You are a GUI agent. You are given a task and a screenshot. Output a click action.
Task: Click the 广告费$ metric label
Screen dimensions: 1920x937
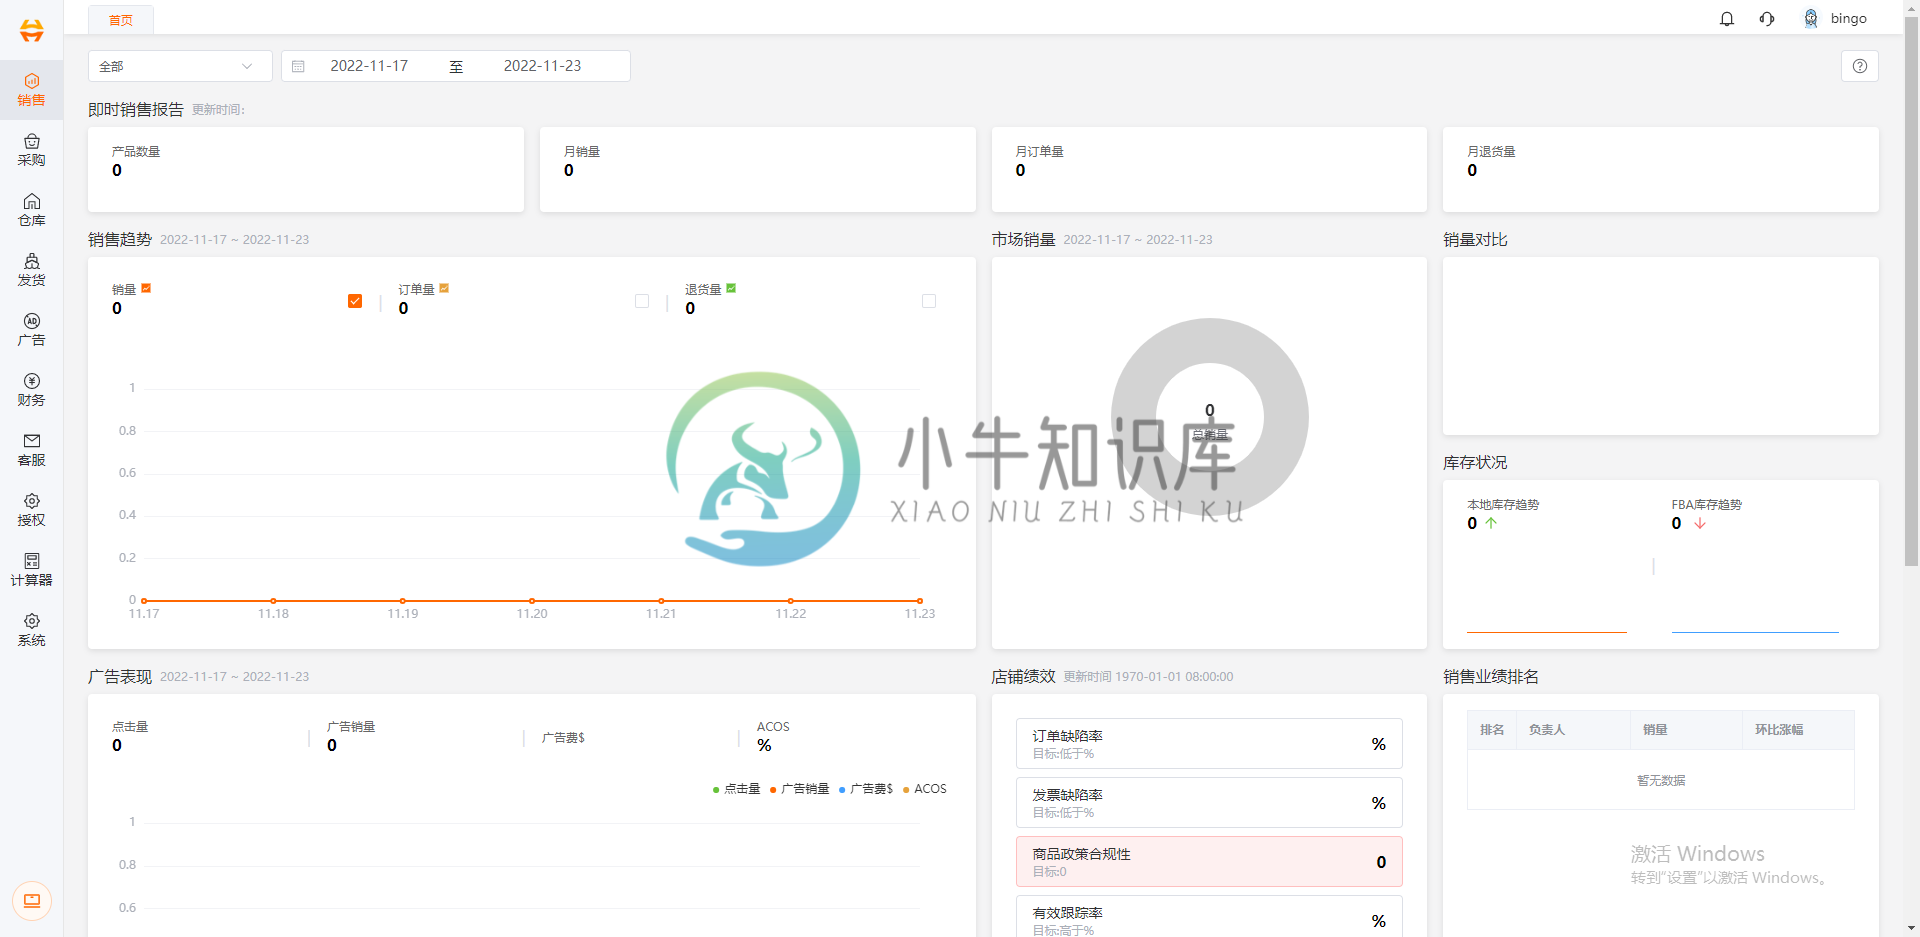[x=563, y=738]
